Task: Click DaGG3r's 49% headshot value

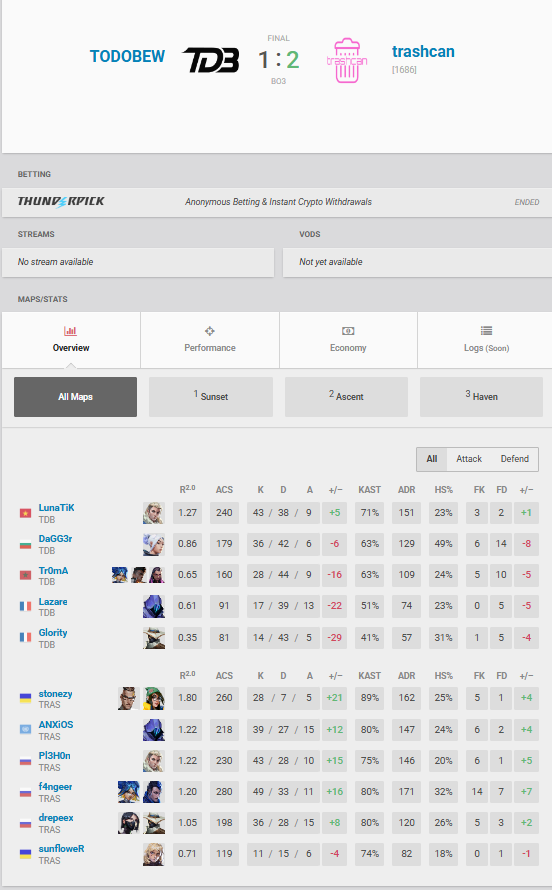Action: [443, 544]
